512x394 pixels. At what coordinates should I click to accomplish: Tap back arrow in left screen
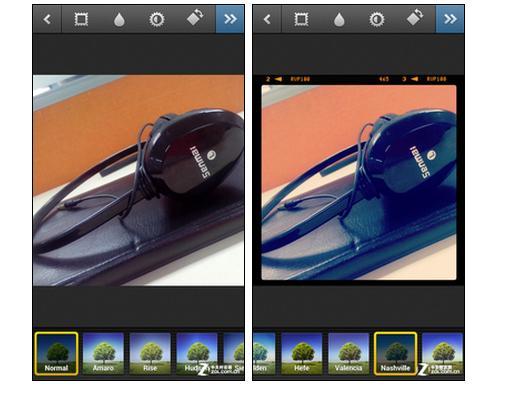click(47, 19)
